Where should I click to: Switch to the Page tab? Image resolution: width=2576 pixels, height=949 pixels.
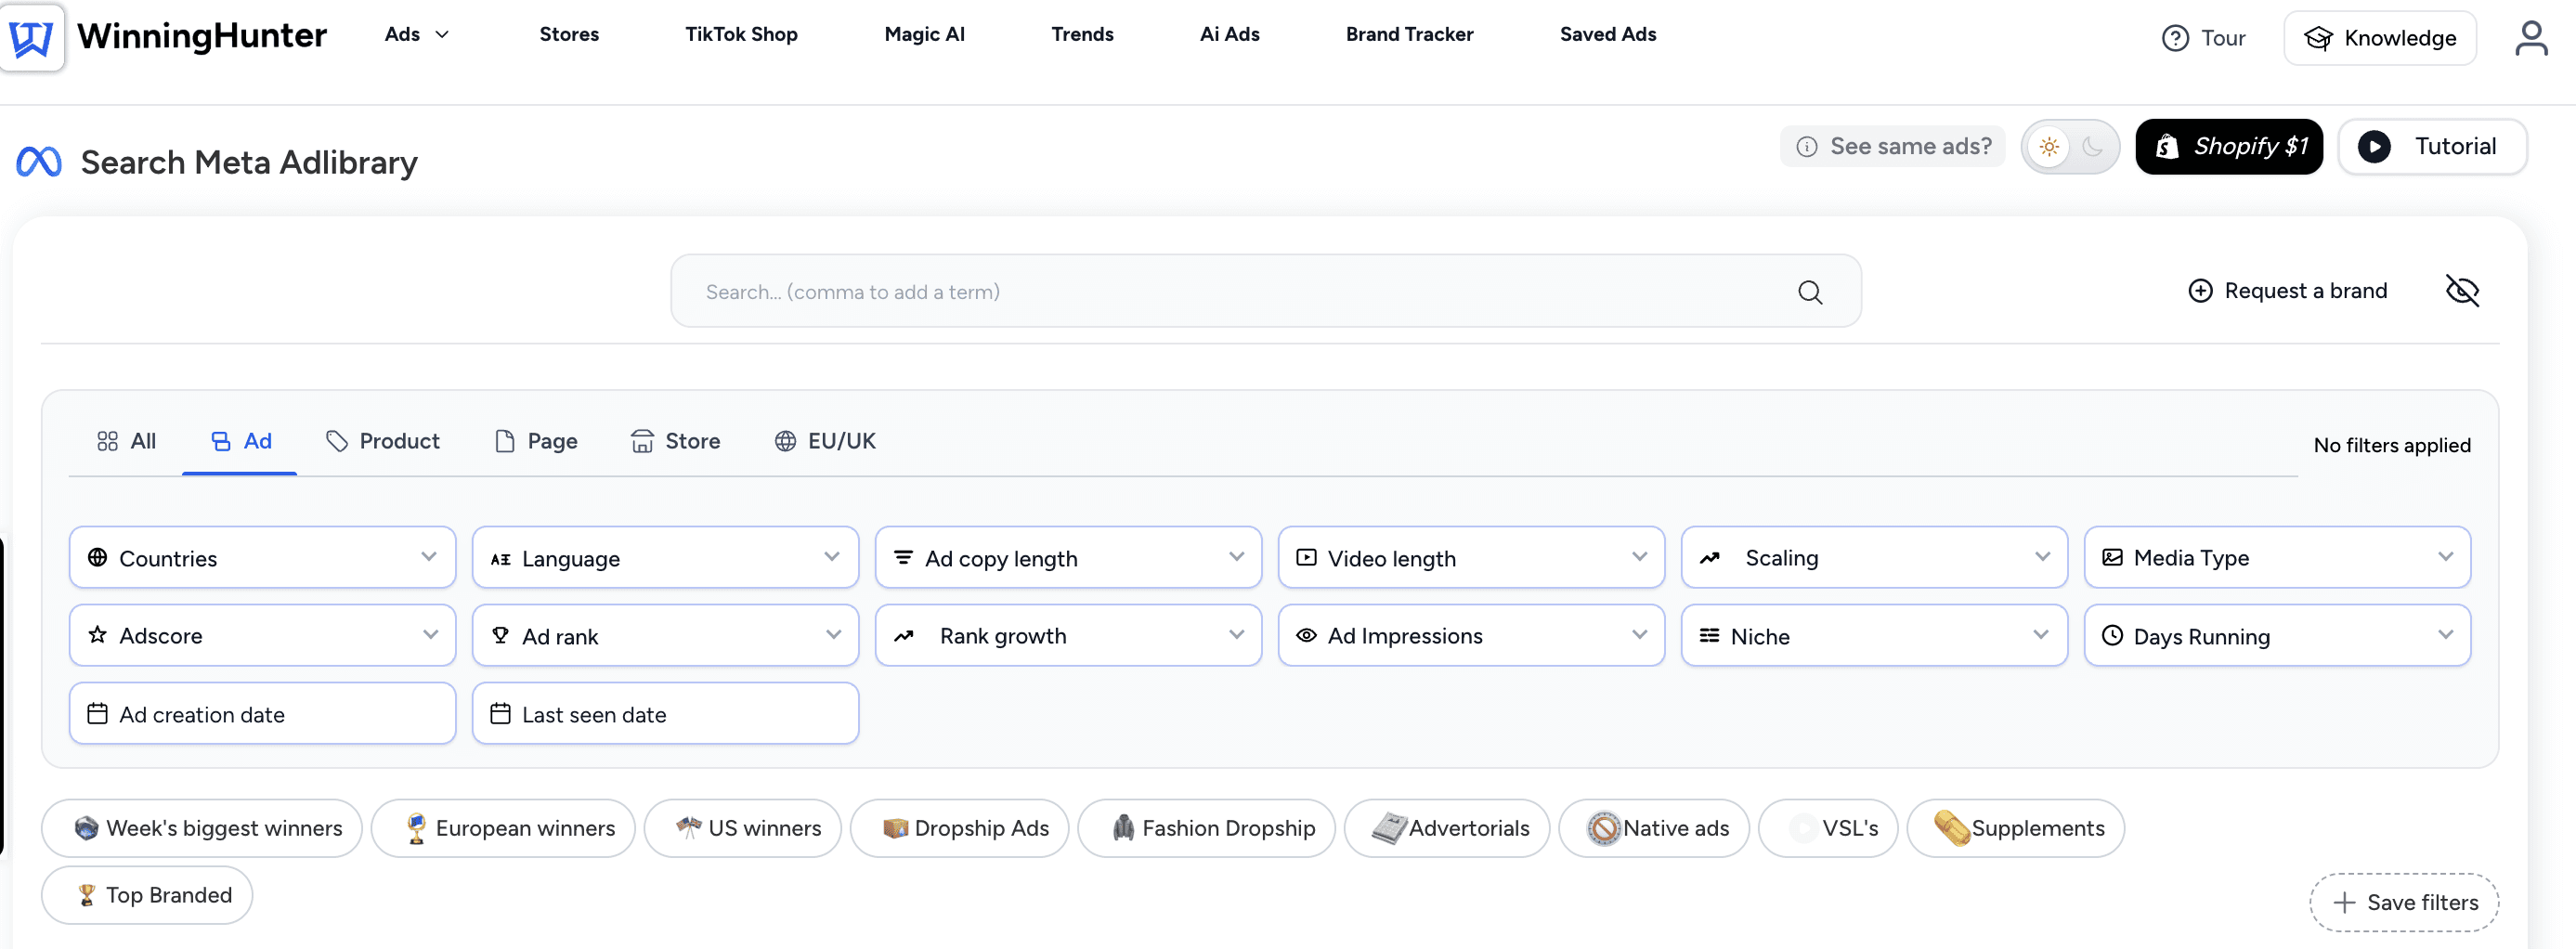(536, 441)
